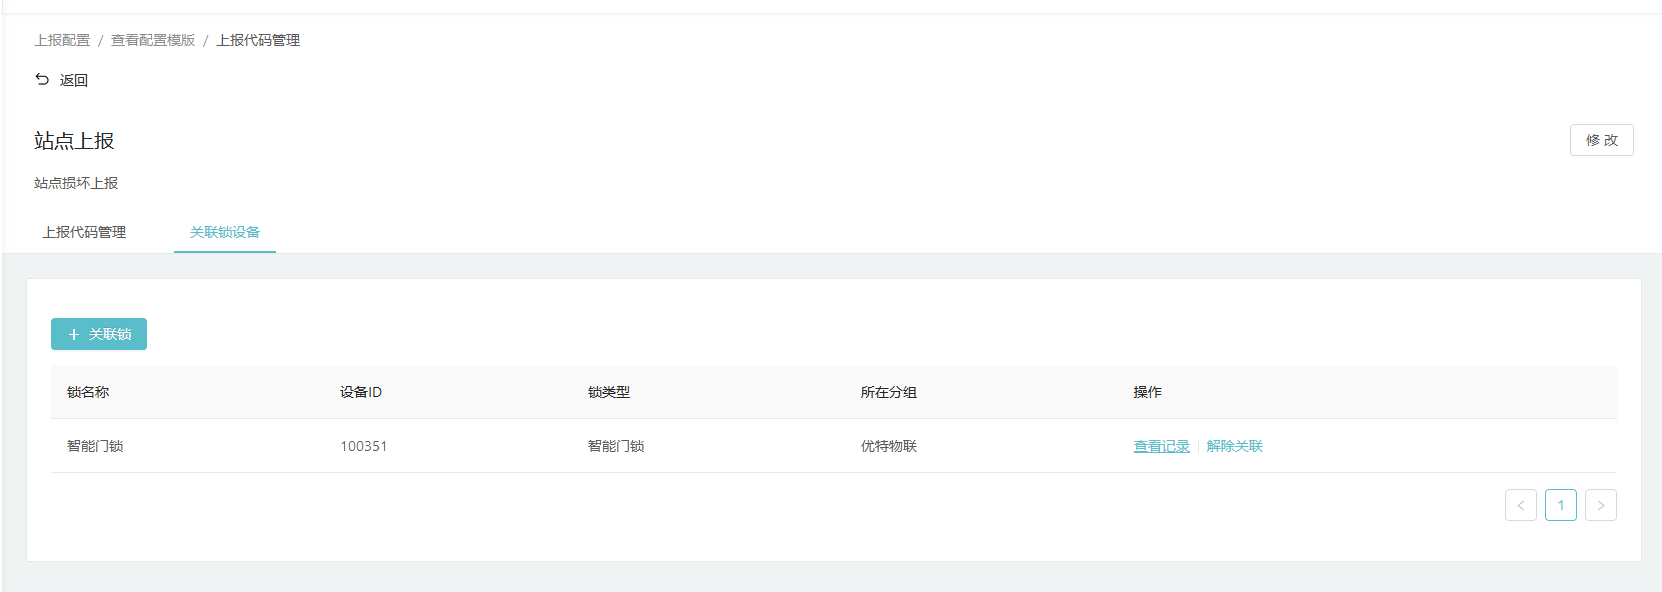Viewport: 1662px width, 592px height.
Task: Click 解除关联 to unlink the lock
Action: pyautogui.click(x=1234, y=446)
